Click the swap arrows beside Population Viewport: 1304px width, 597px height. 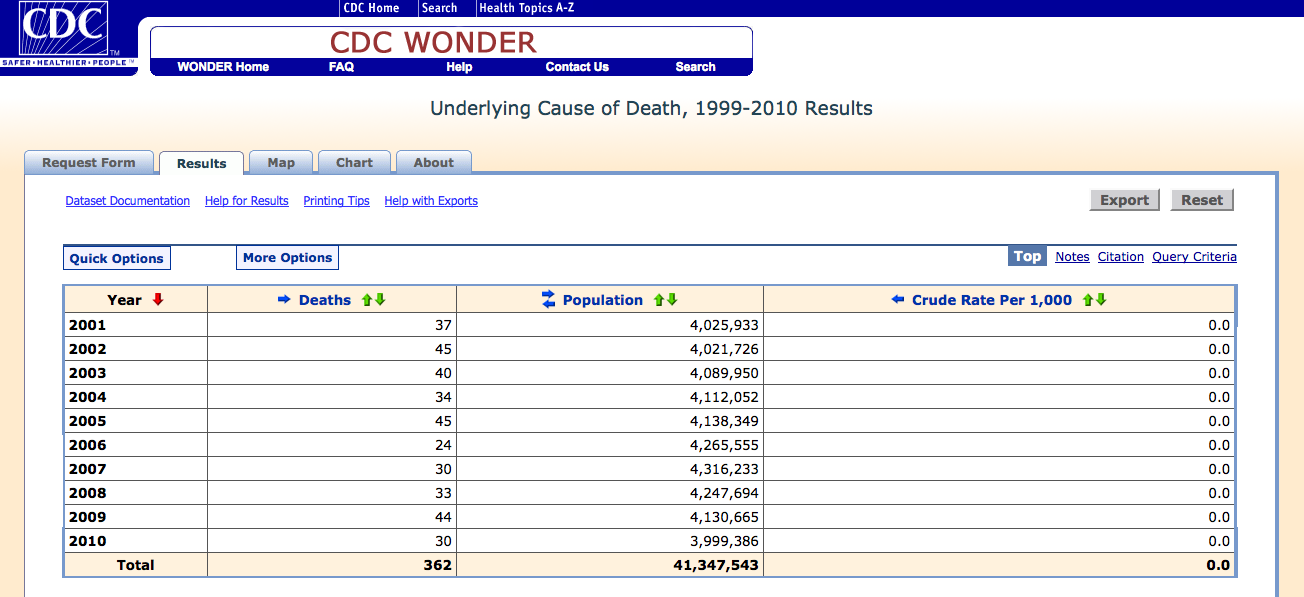[548, 299]
